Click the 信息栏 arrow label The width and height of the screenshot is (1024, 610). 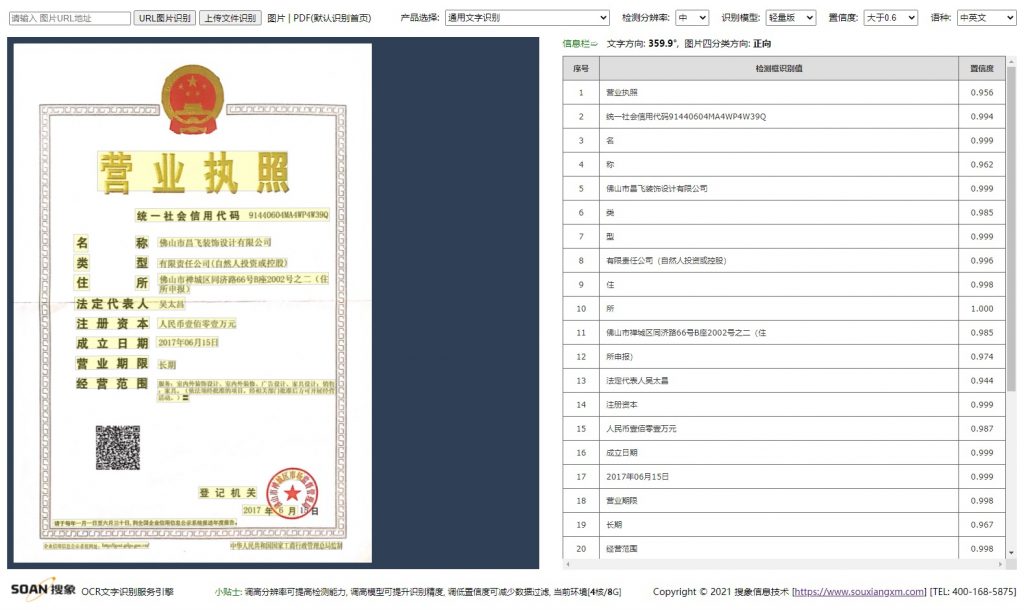click(580, 44)
